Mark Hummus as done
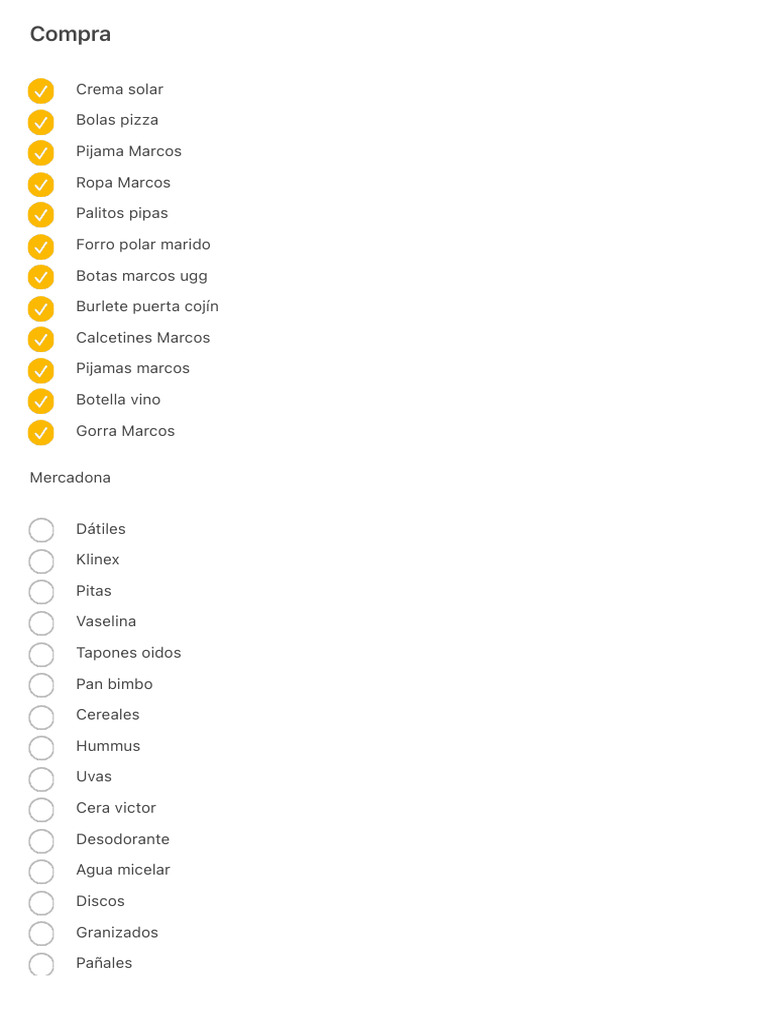This screenshot has width=768, height=1024. tap(41, 747)
